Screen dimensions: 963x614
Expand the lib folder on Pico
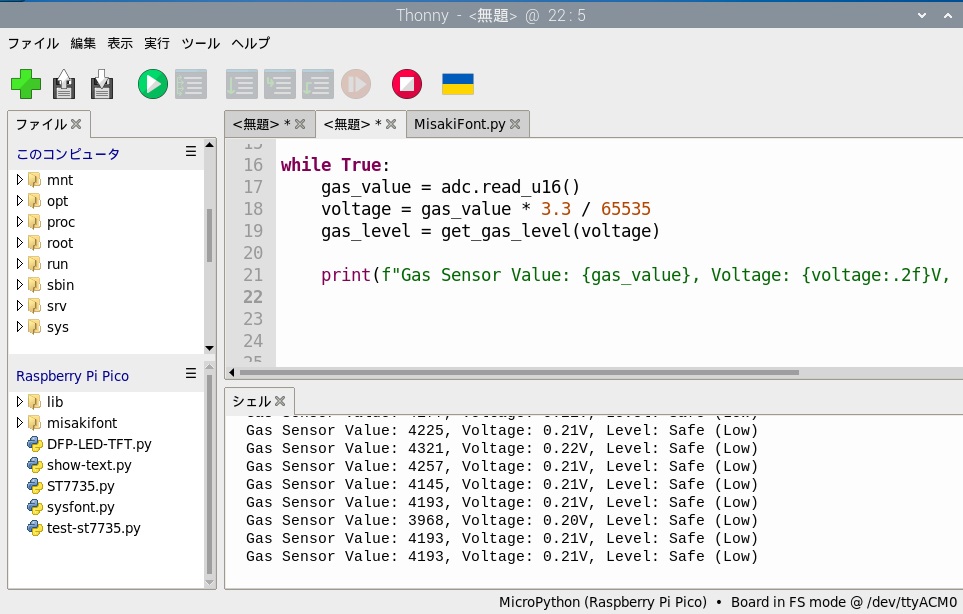pyautogui.click(x=20, y=402)
